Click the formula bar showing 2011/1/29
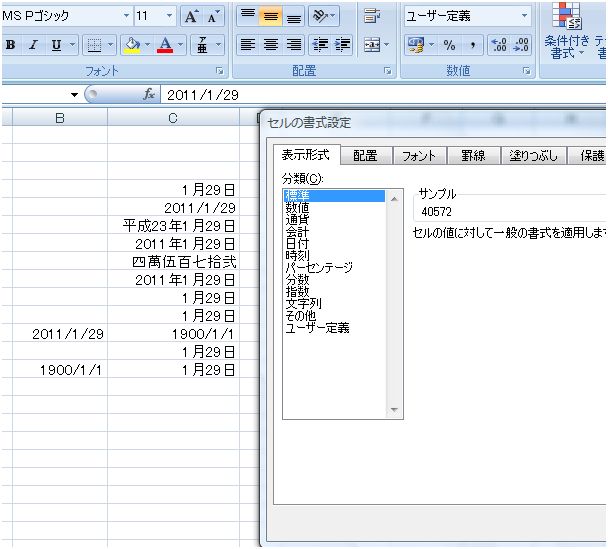Screen dimensions: 608x549 click(384, 95)
